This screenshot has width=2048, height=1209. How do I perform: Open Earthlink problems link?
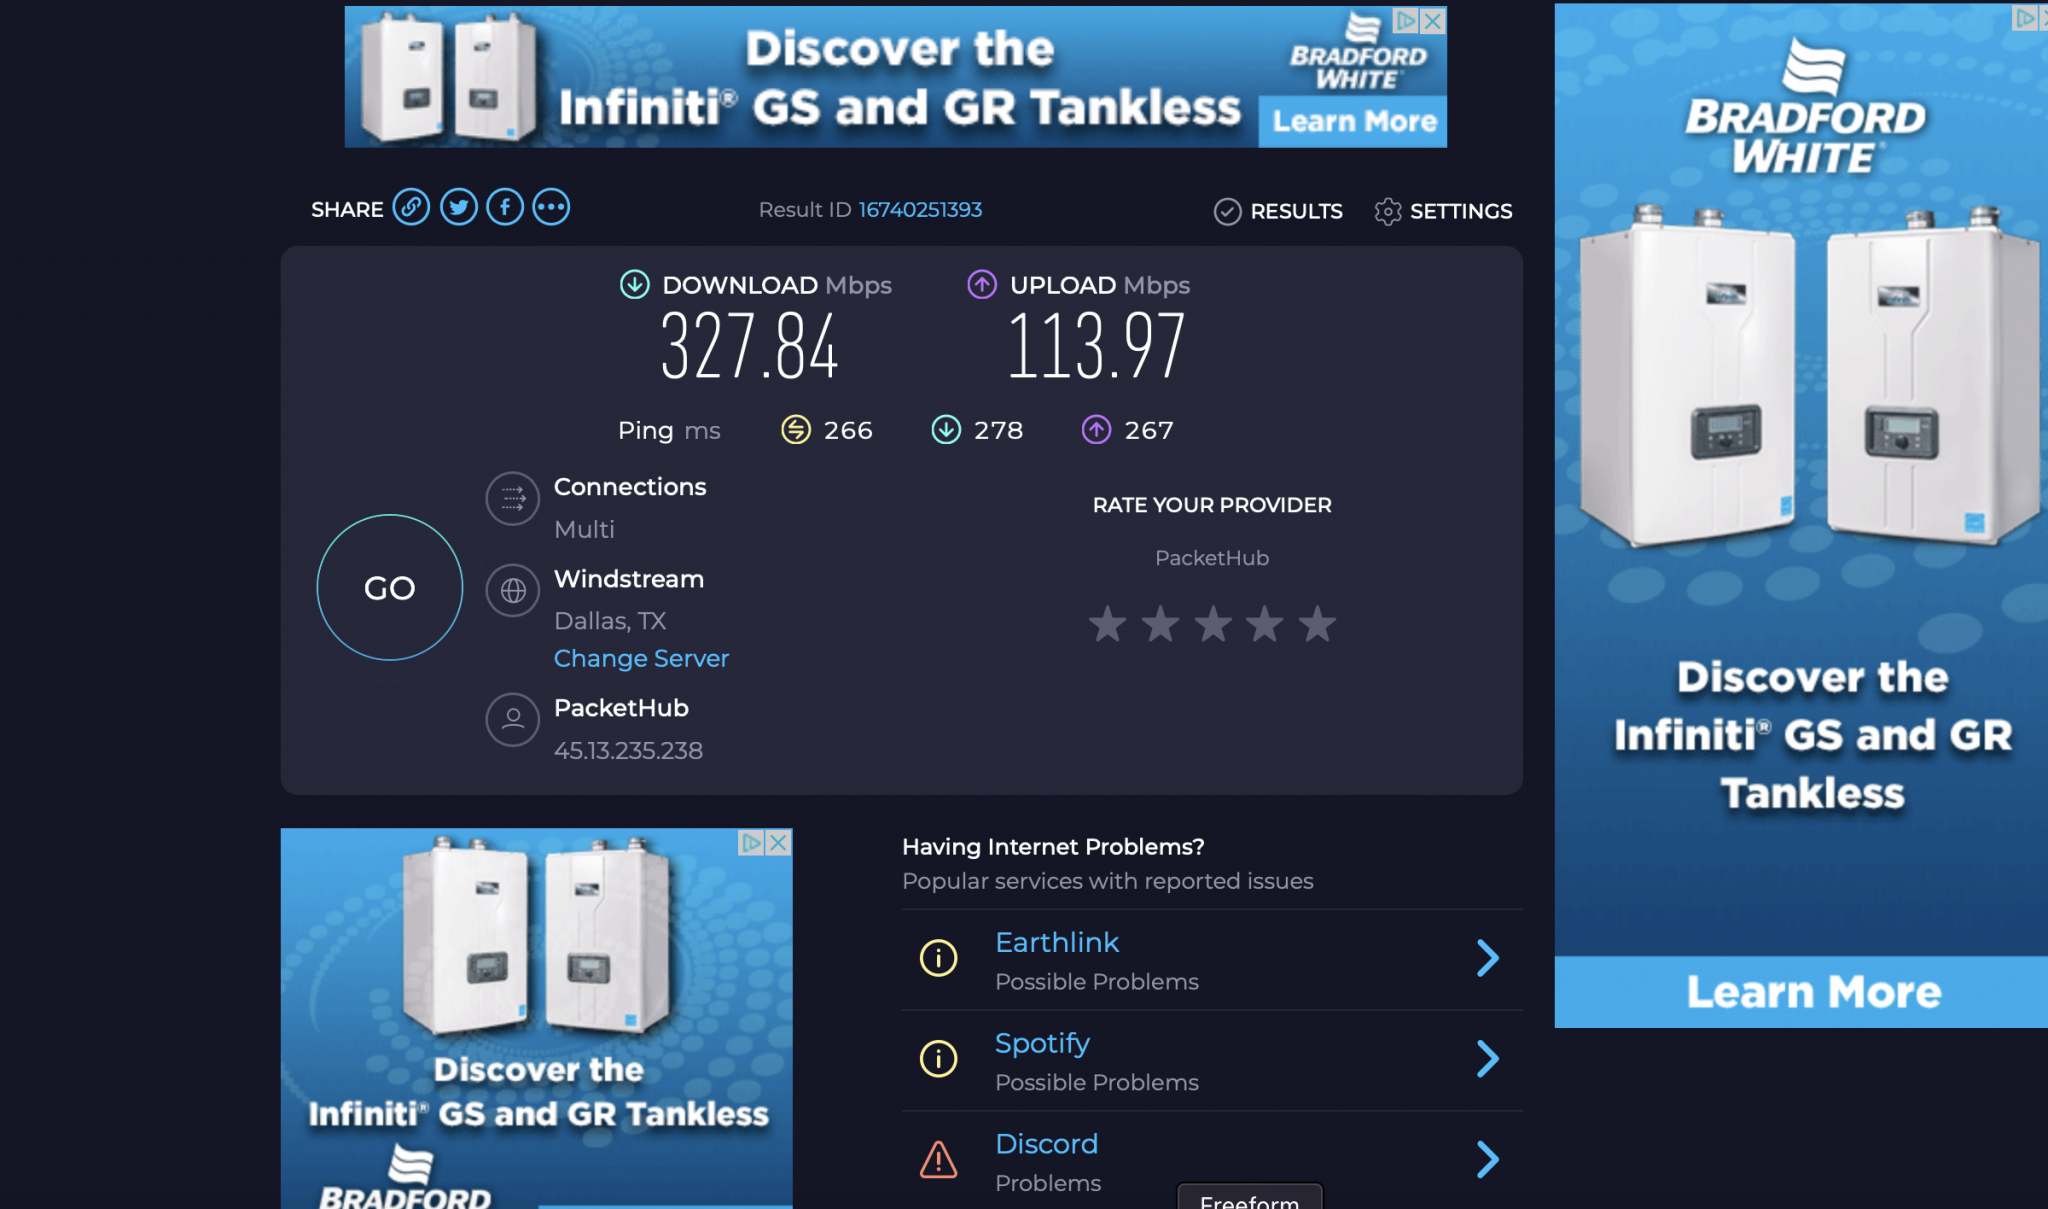click(x=1057, y=942)
